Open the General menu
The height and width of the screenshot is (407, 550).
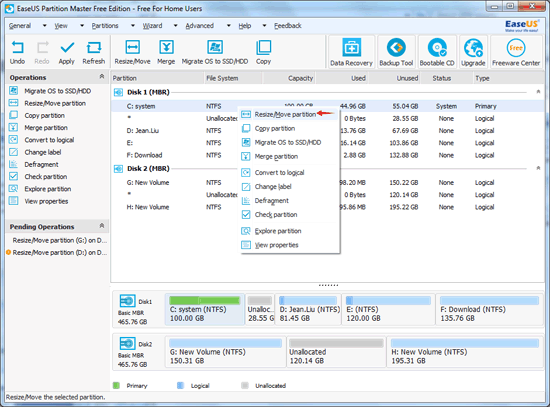[20, 26]
